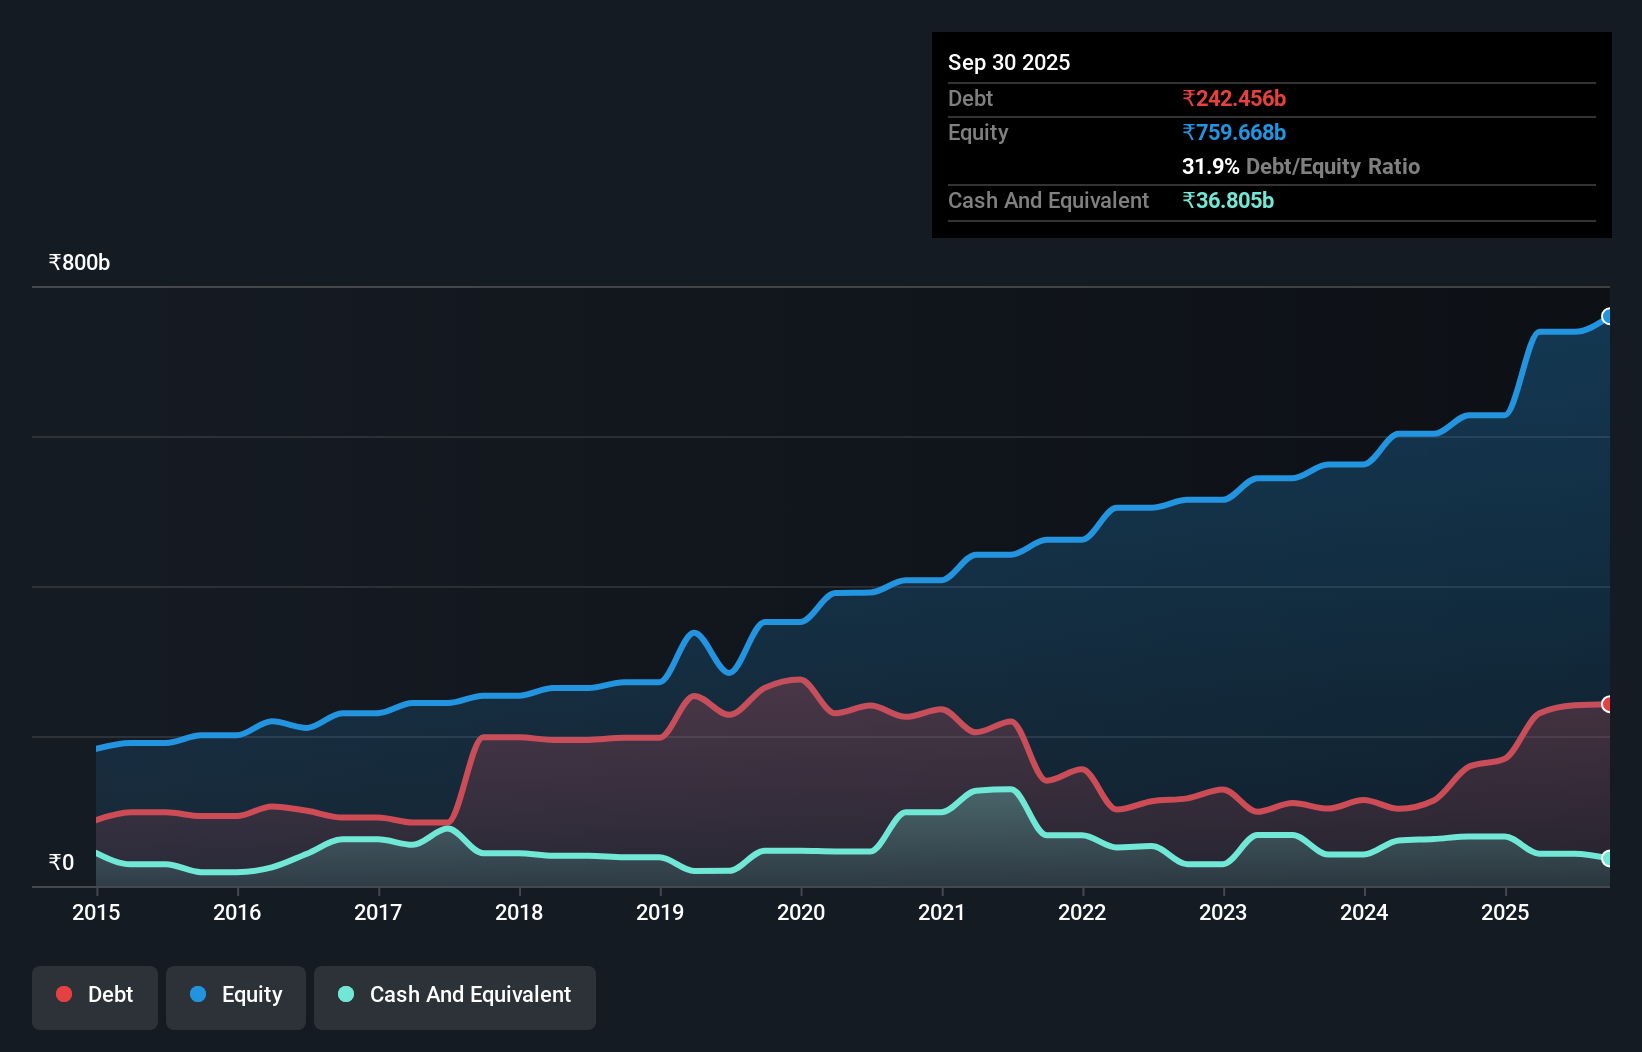Image resolution: width=1642 pixels, height=1052 pixels.
Task: Click the Equity value ₹759.668b
Action: click(1234, 132)
